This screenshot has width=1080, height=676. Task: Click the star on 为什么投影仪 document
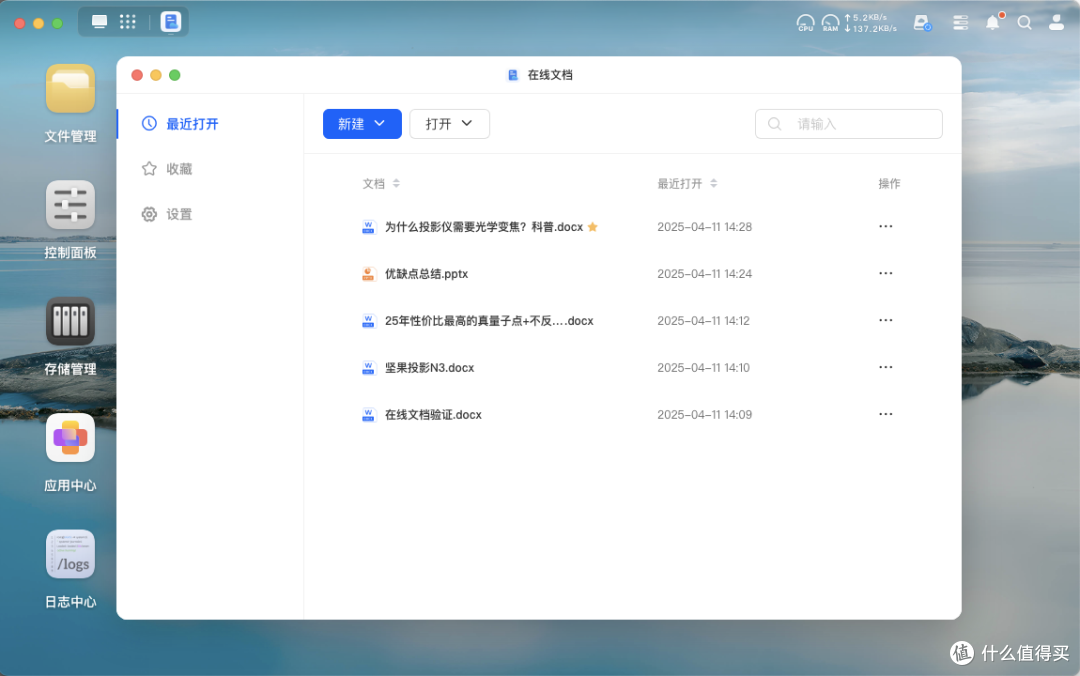[x=592, y=227]
